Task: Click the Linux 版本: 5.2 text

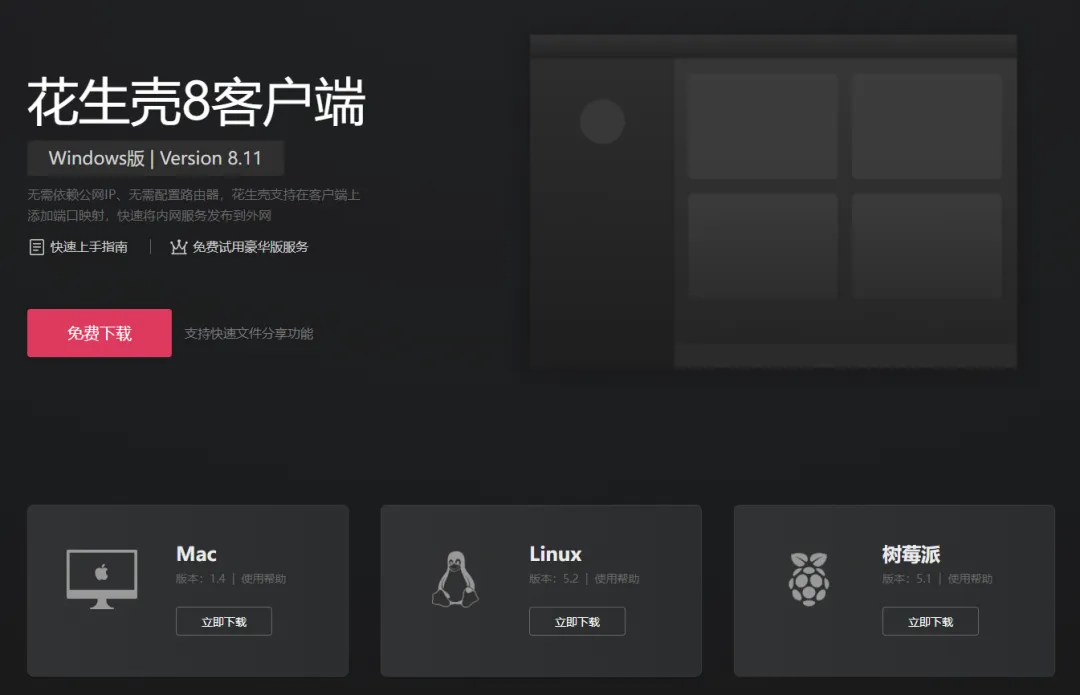Action: point(554,579)
